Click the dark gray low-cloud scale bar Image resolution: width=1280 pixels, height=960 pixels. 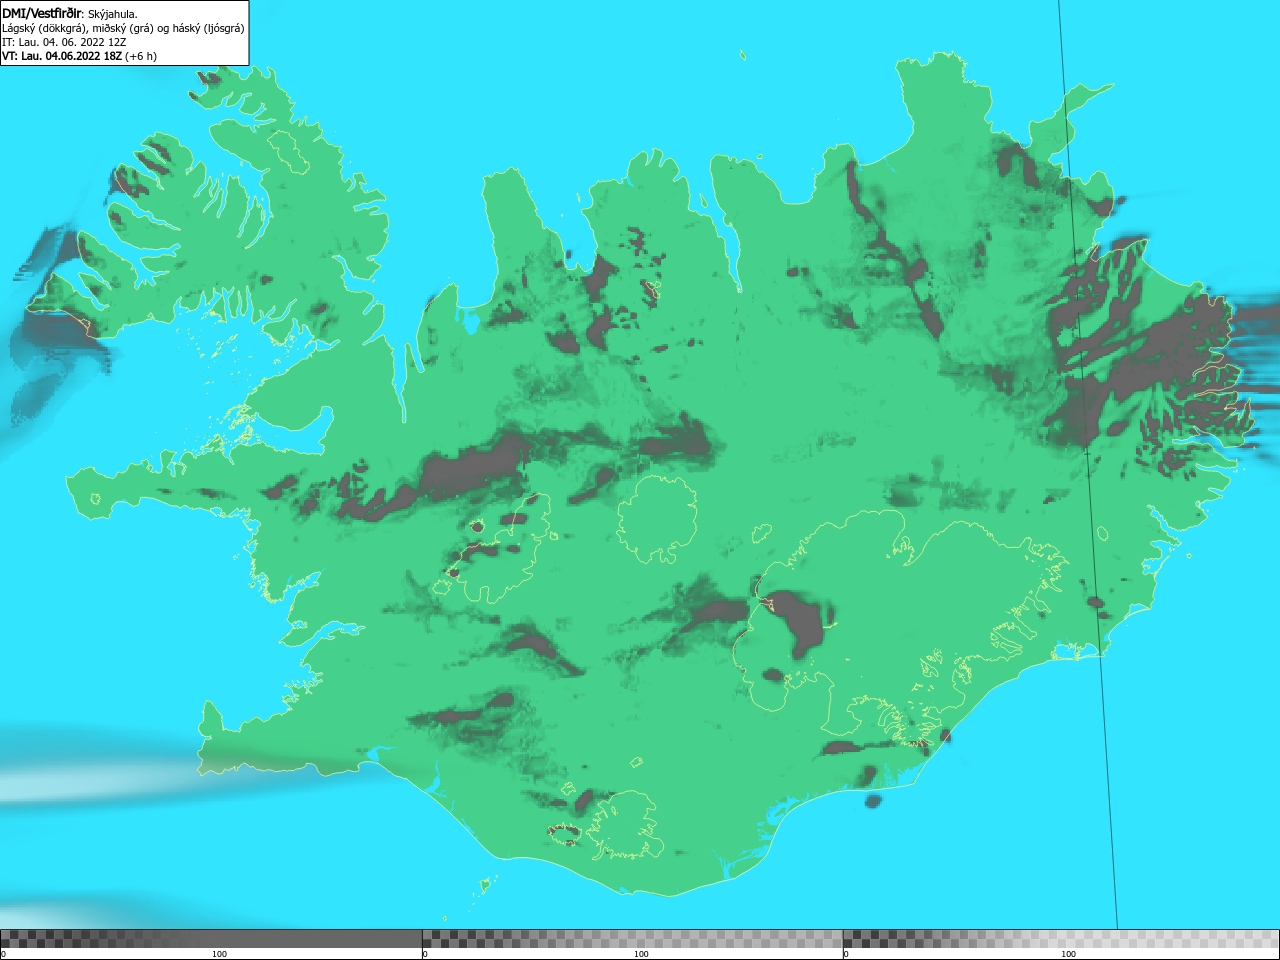[x=211, y=939]
